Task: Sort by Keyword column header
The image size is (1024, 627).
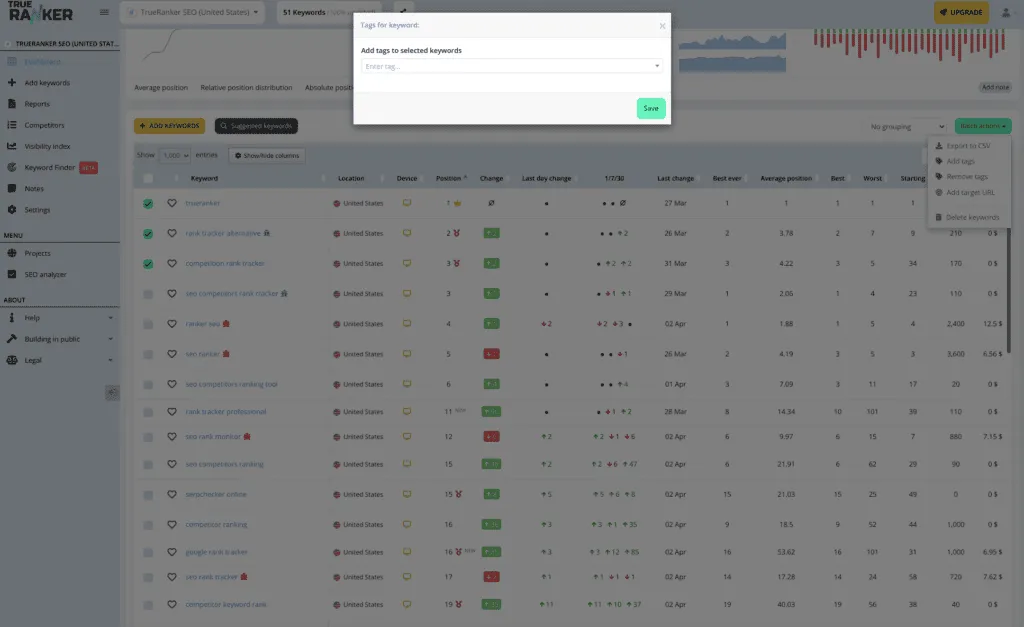Action: (x=204, y=178)
